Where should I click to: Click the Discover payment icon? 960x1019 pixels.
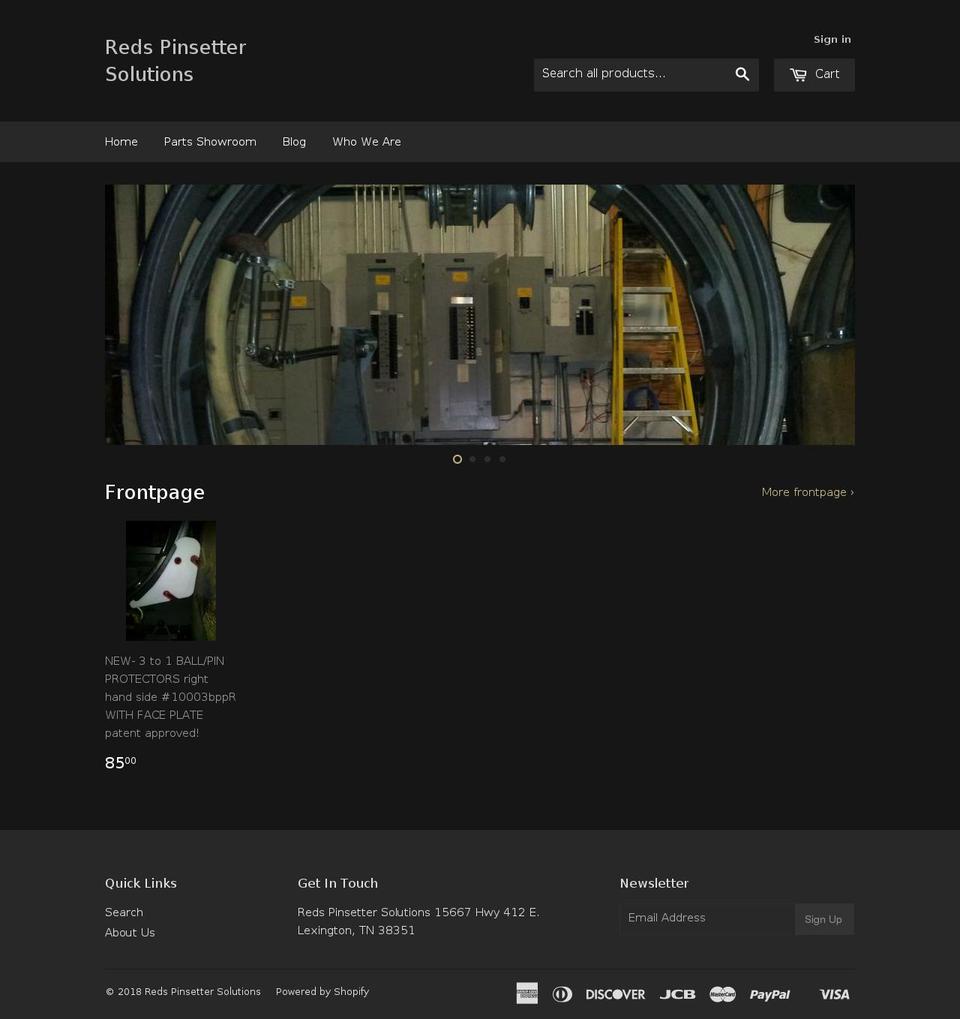614,993
